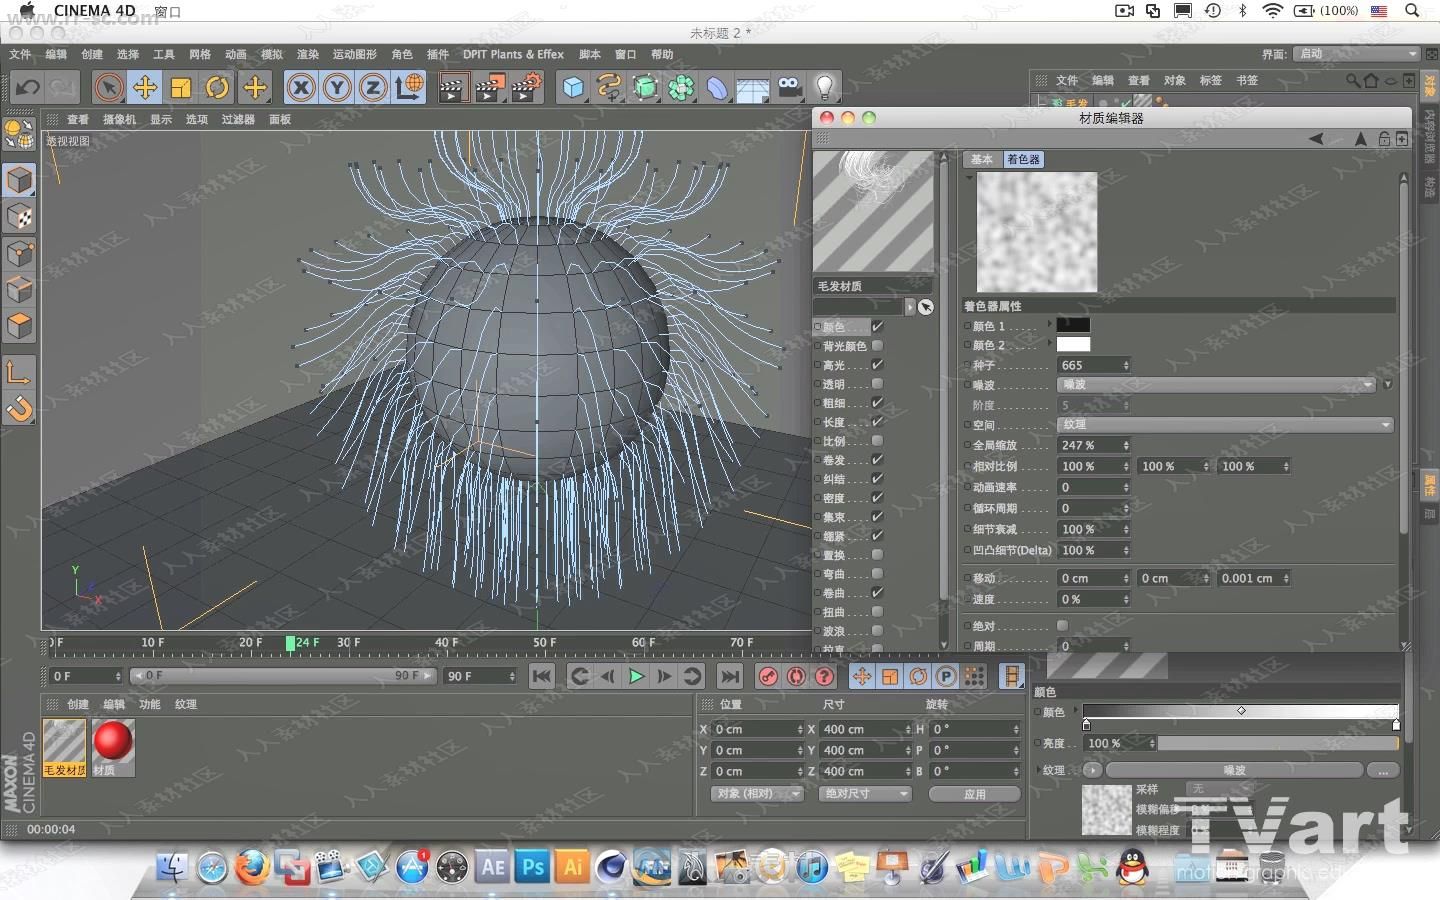Click color gradient bar
Screen dimensions: 1440x900
point(1240,711)
